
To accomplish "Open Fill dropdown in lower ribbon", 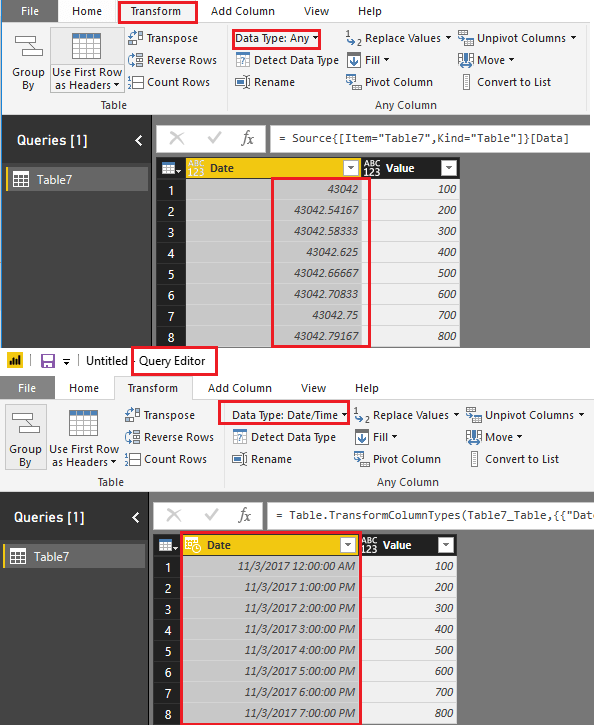I will 376,437.
